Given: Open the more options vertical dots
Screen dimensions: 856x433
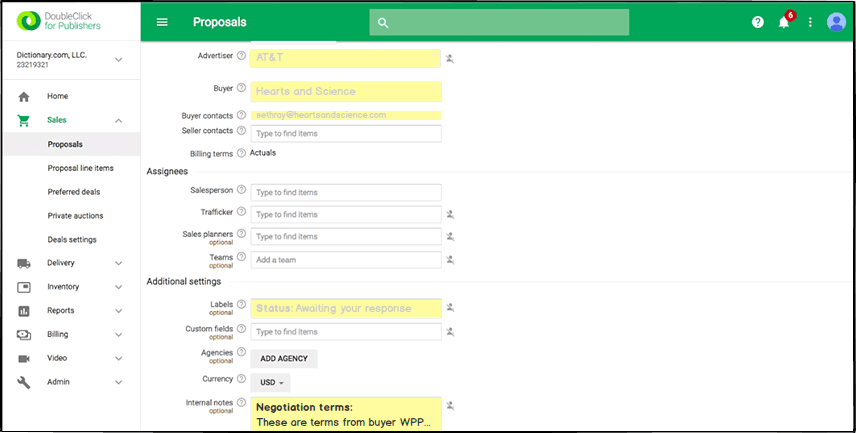Looking at the screenshot, I should [810, 22].
